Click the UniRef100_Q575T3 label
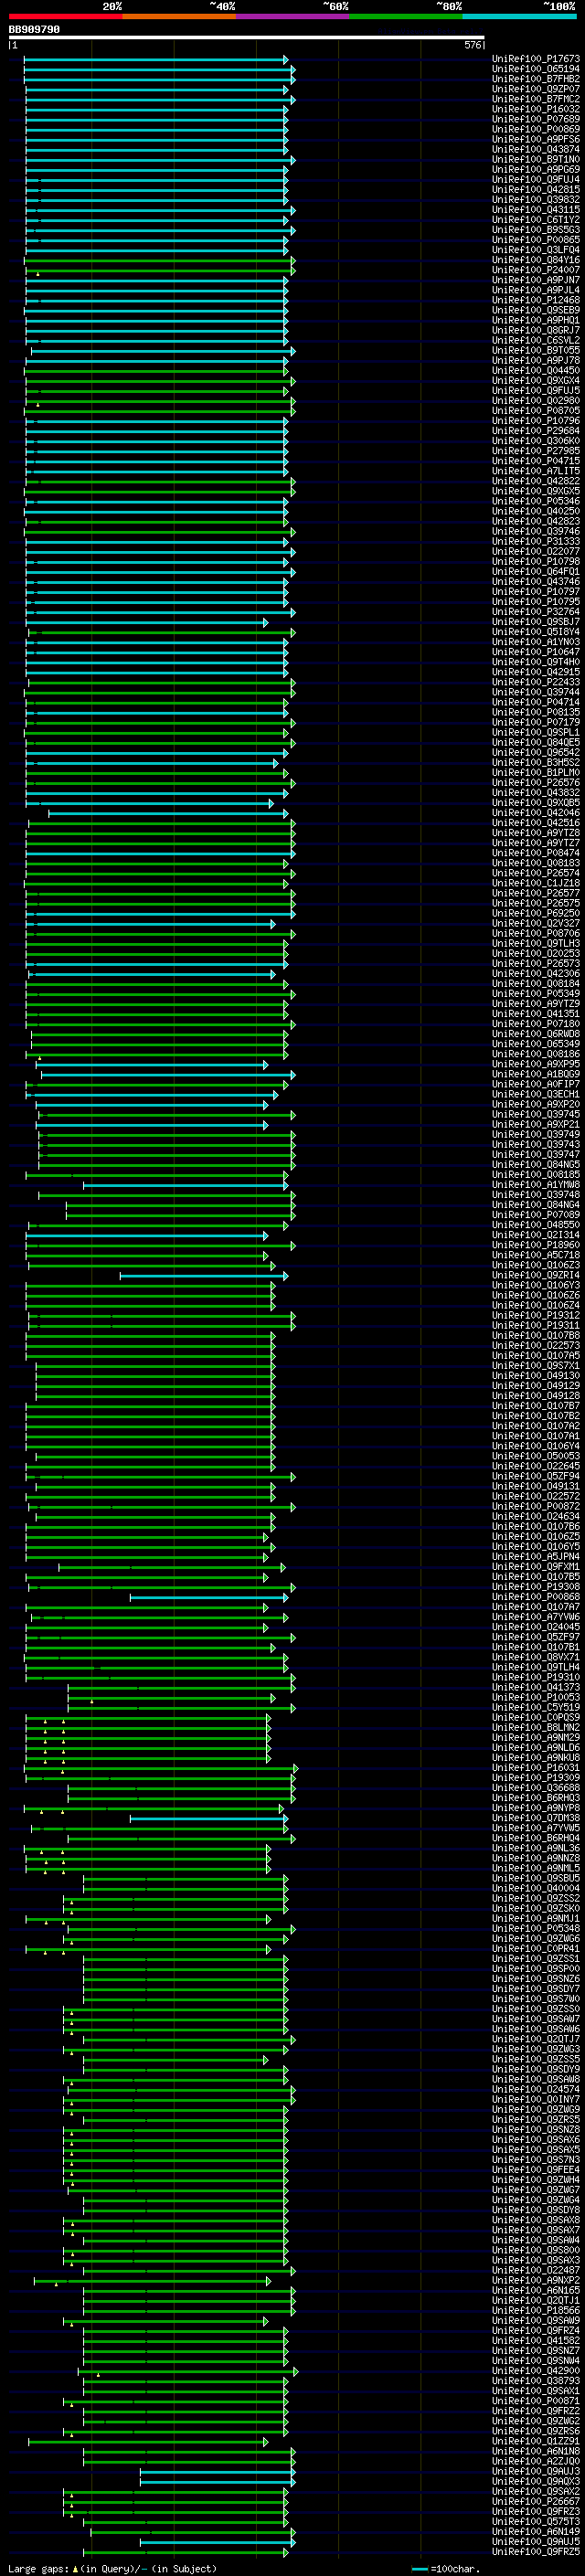 [x=536, y=2522]
